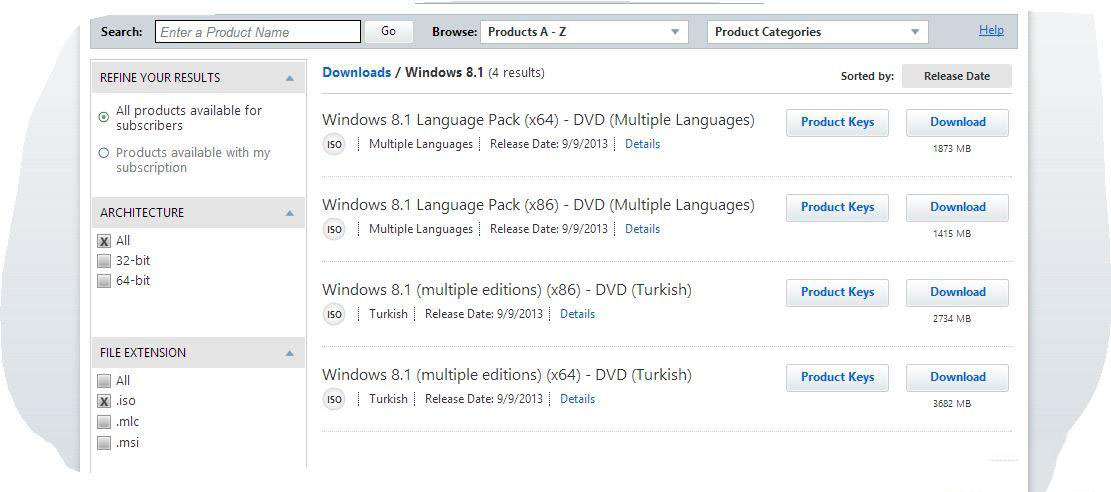
Task: Collapse the Refine Your Results section
Action: (289, 78)
